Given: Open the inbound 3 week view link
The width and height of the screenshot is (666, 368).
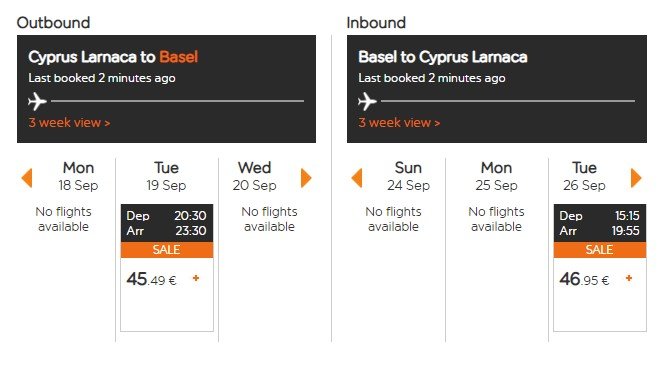Looking at the screenshot, I should click(x=399, y=123).
